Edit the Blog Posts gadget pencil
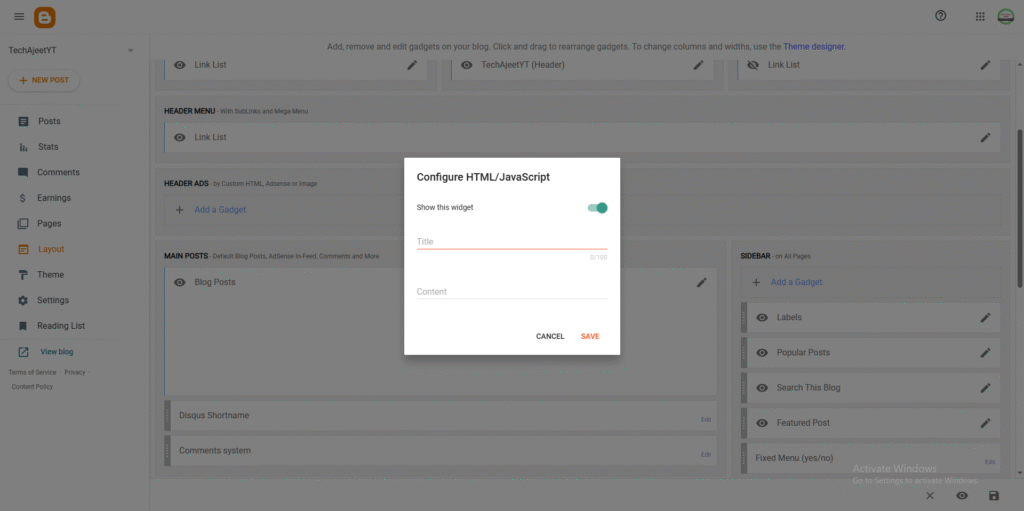Image resolution: width=1024 pixels, height=511 pixels. pos(702,282)
